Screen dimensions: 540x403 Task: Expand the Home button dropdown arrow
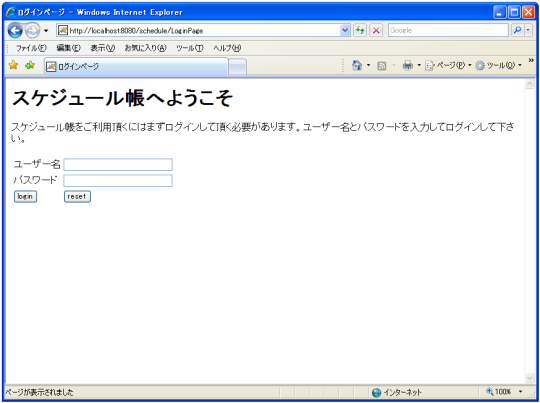click(368, 65)
